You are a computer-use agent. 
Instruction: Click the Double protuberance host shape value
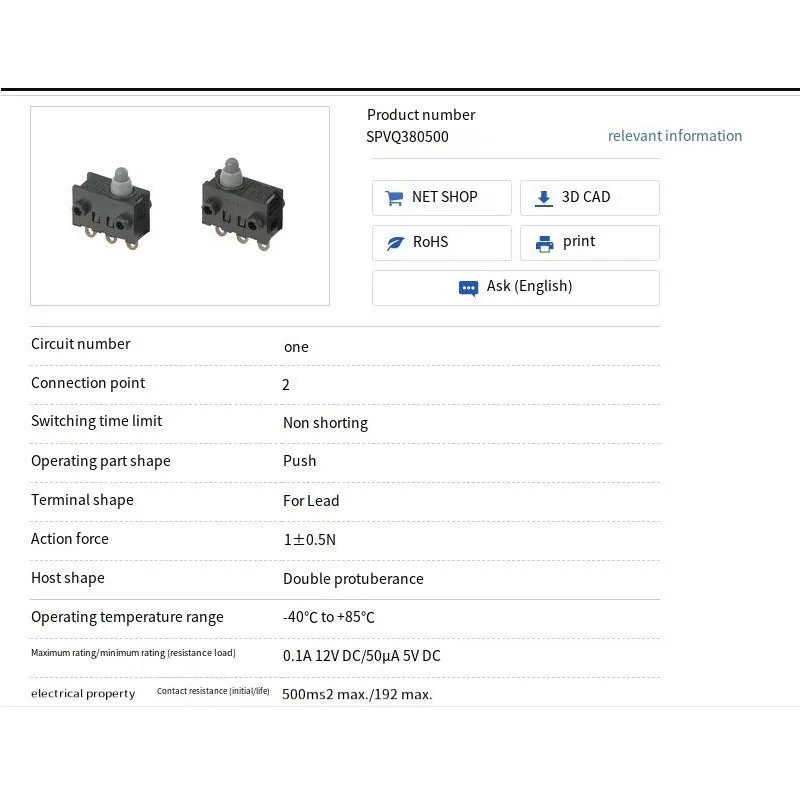(x=353, y=579)
